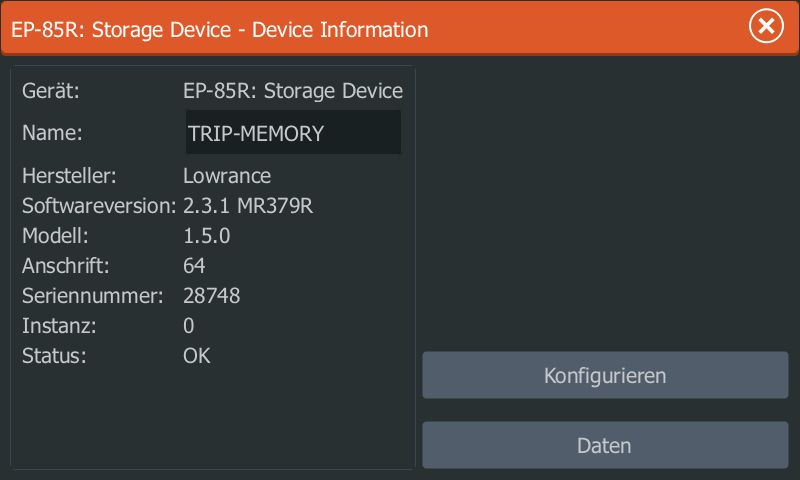Click the Seriennummer label
The width and height of the screenshot is (800, 480).
point(91,296)
